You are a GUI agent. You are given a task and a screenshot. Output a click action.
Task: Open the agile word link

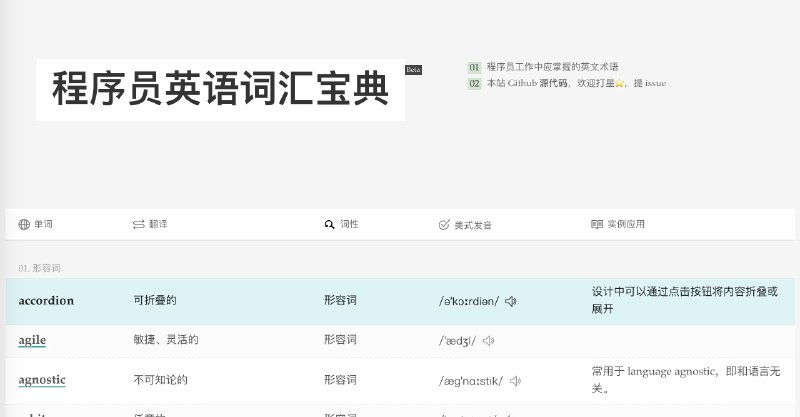[32, 340]
